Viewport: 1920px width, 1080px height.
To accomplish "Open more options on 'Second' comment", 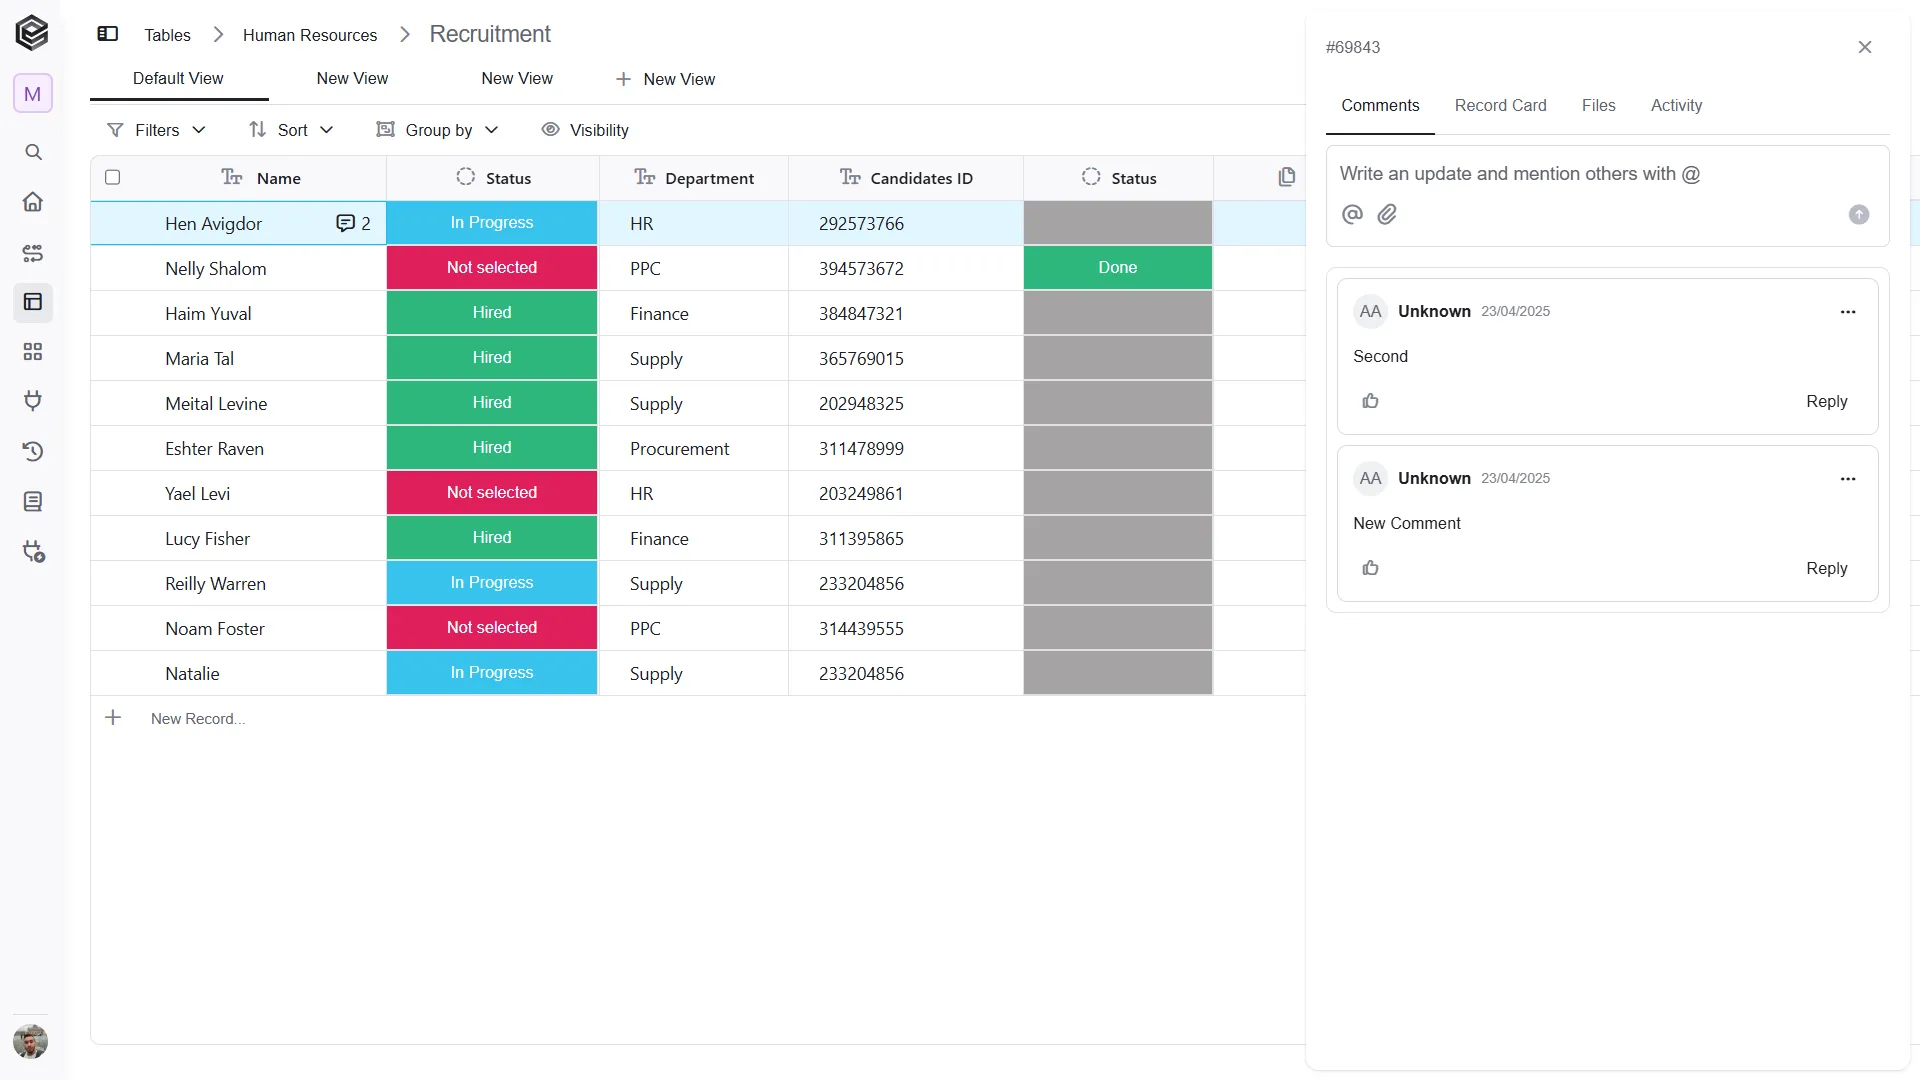I will (x=1848, y=312).
